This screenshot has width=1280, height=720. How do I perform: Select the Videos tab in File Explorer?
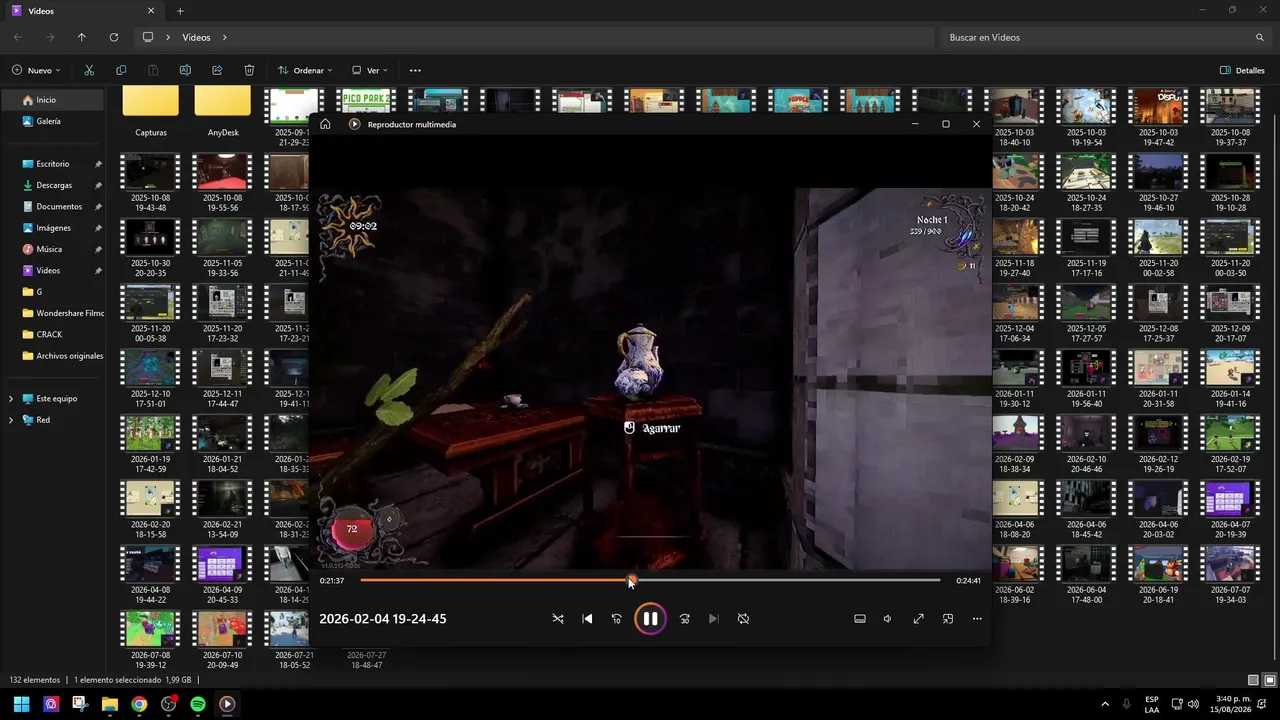pos(83,11)
